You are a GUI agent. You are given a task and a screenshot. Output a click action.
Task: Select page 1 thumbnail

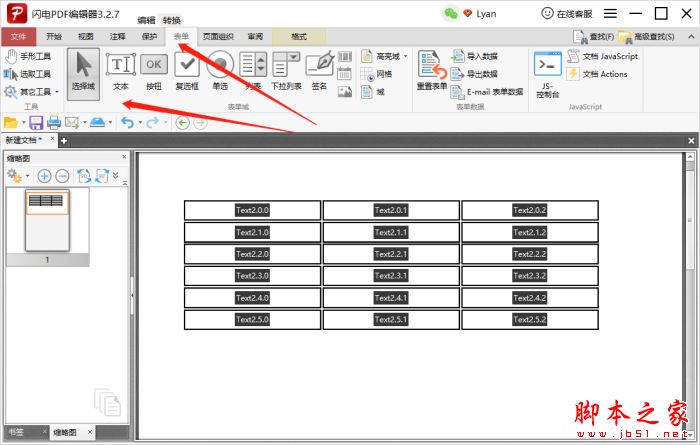(x=47, y=220)
